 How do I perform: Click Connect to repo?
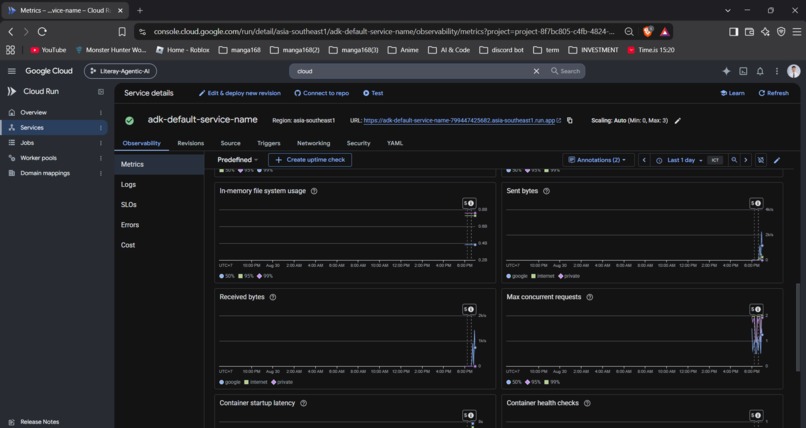click(322, 93)
